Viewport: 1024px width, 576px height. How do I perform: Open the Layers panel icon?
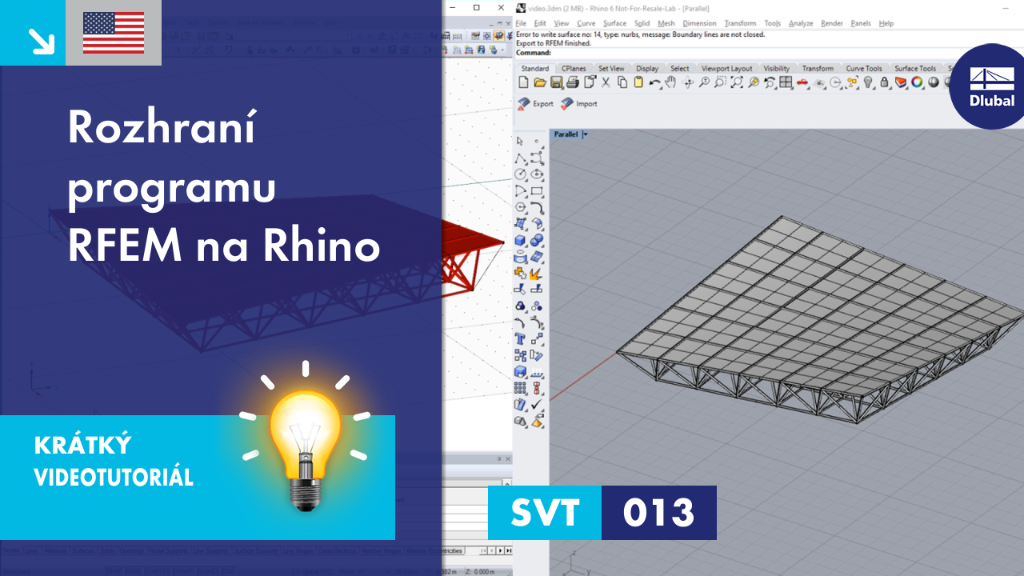(x=901, y=83)
